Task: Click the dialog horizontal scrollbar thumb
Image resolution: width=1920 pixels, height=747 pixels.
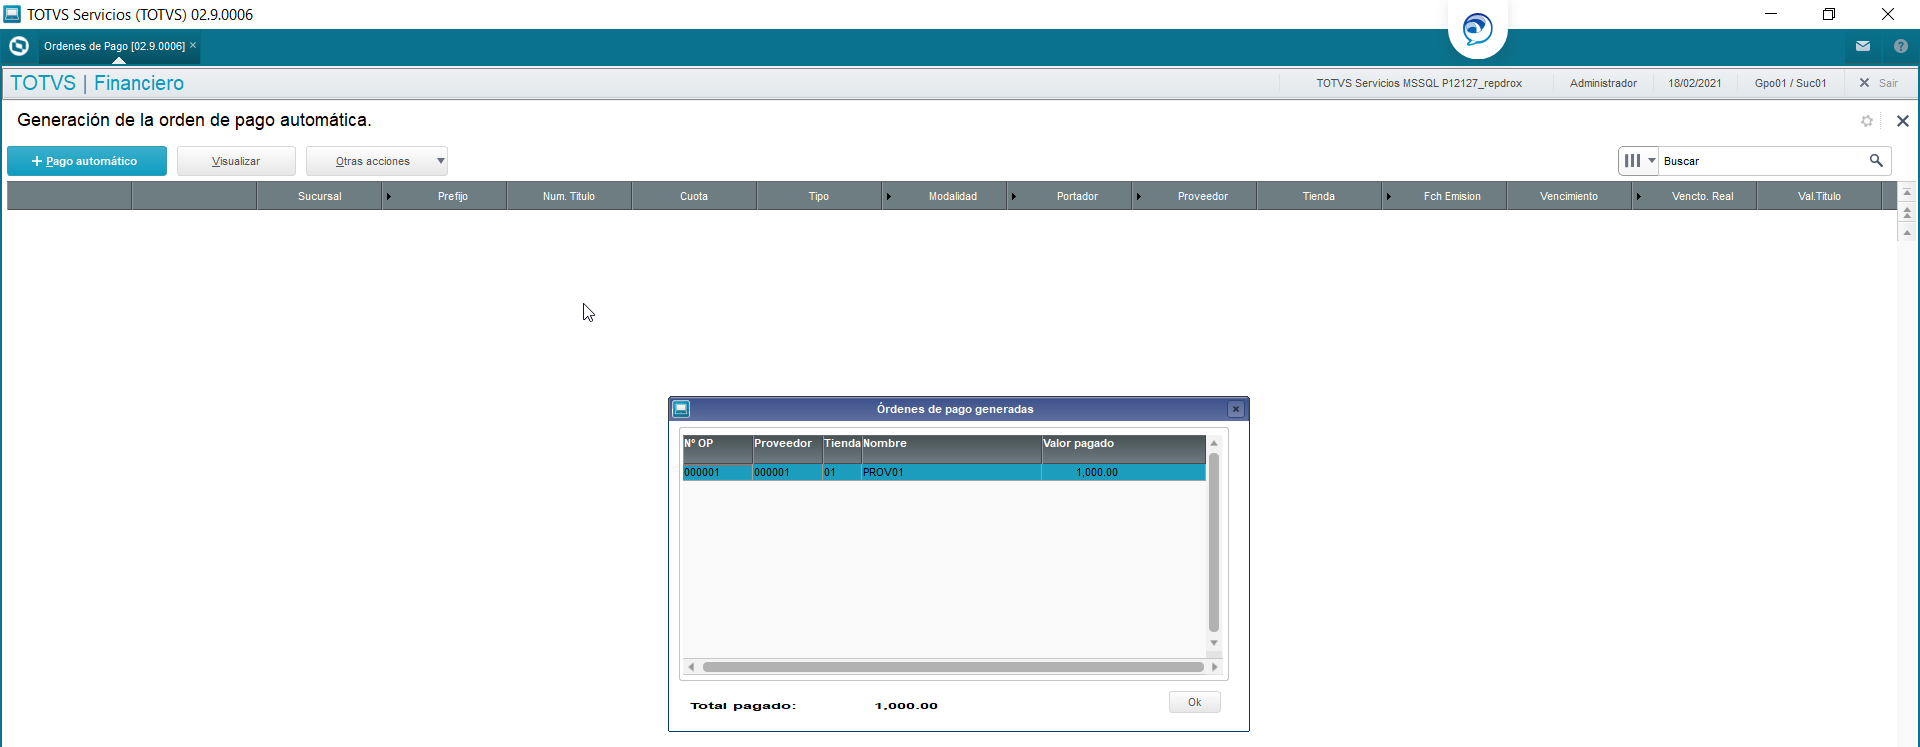Action: pos(953,667)
